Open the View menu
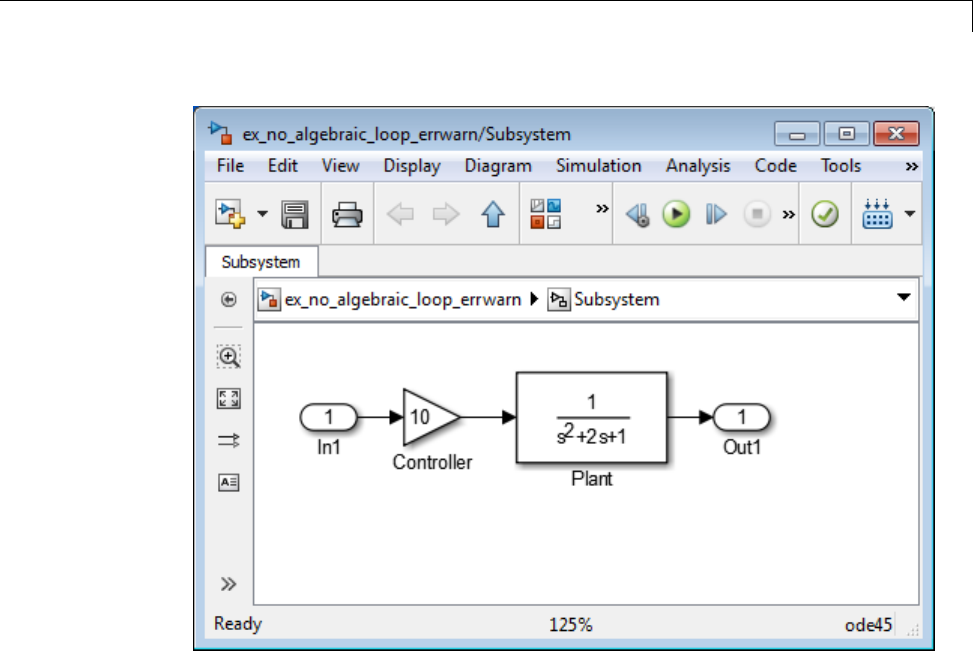The height and width of the screenshot is (651, 973). [340, 166]
